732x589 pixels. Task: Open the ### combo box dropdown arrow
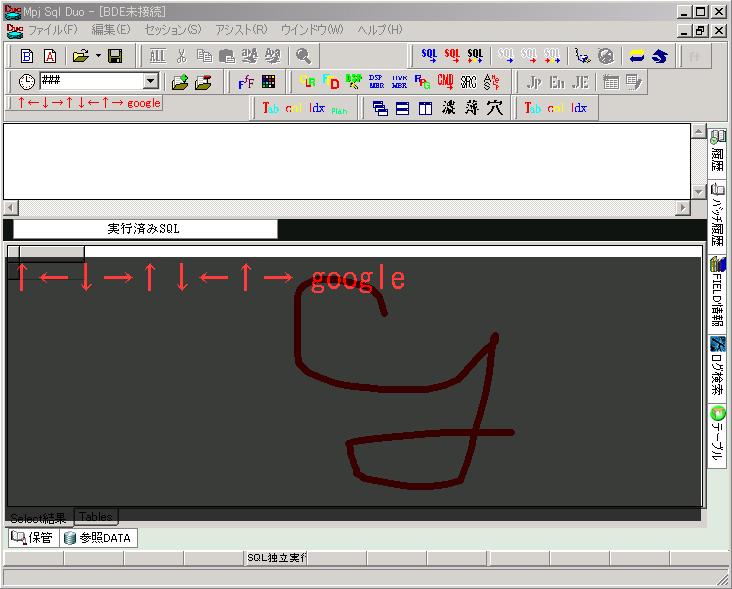[150, 81]
